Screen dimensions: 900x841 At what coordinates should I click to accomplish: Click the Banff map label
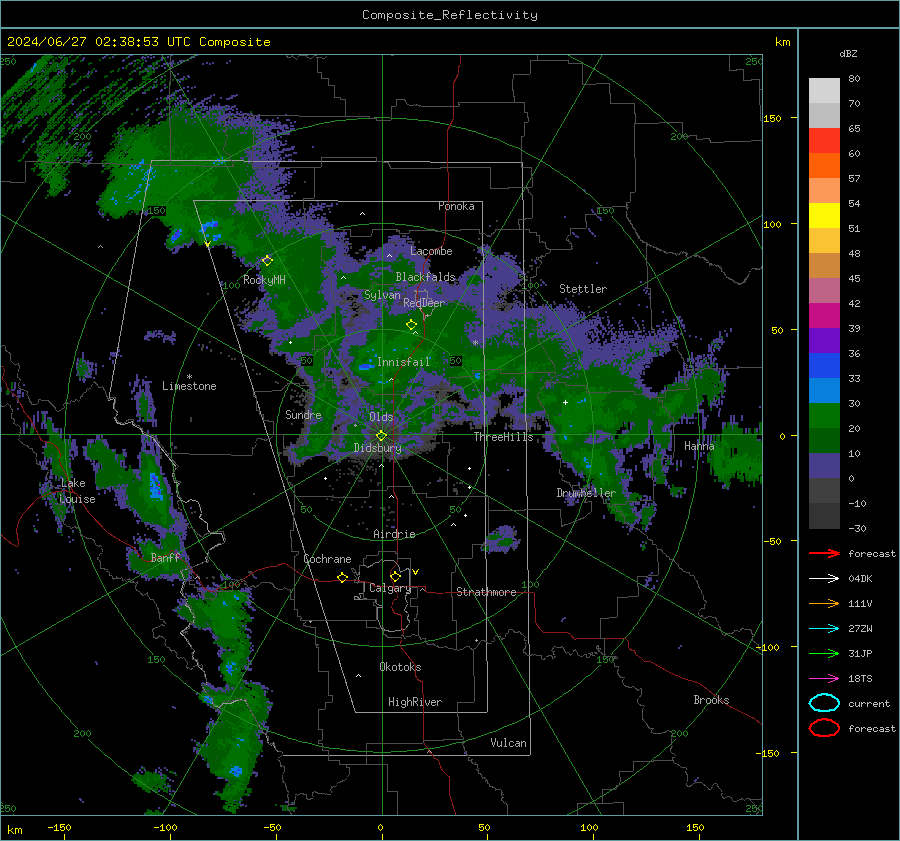tap(165, 557)
